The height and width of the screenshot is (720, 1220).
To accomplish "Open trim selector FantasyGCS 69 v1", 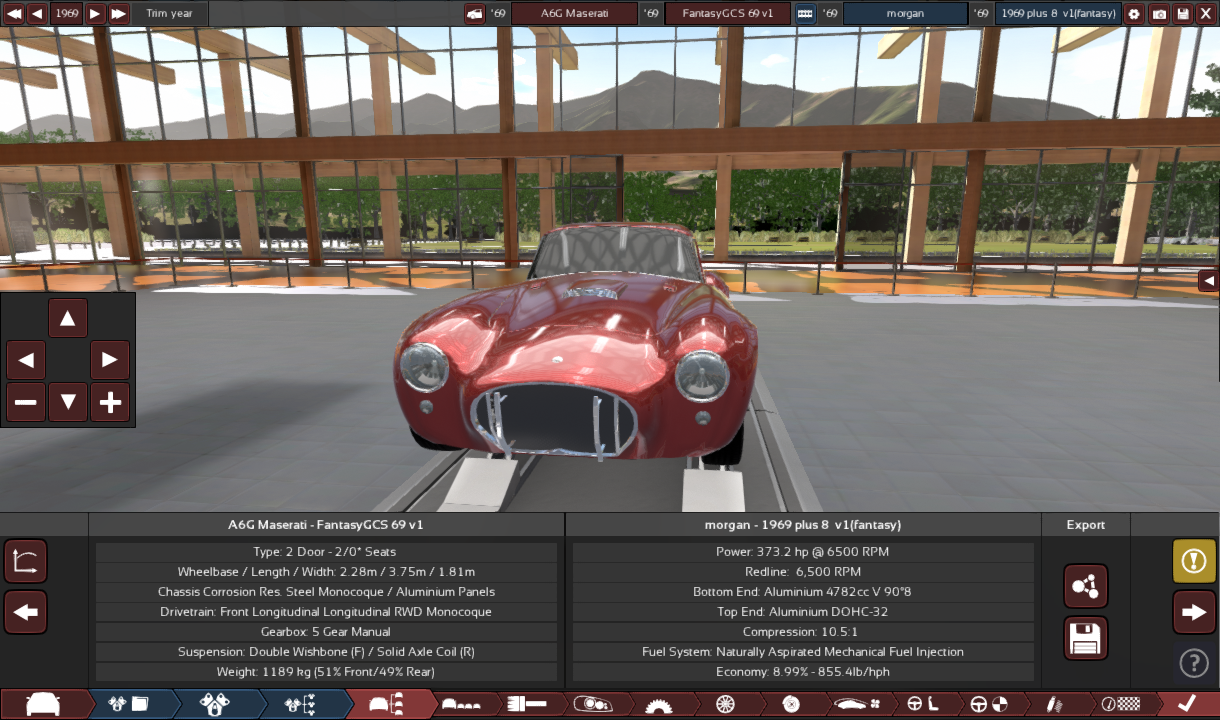I will pos(727,13).
